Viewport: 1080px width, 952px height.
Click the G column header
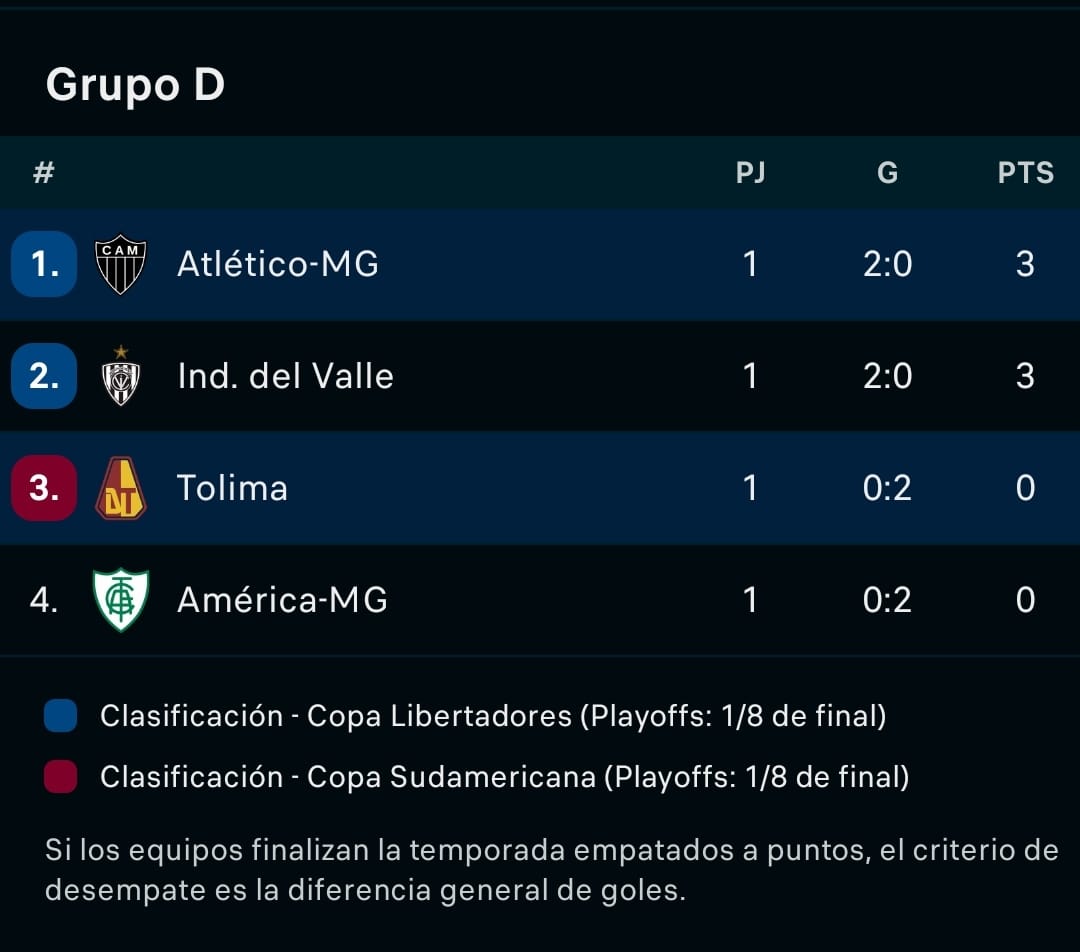point(887,173)
